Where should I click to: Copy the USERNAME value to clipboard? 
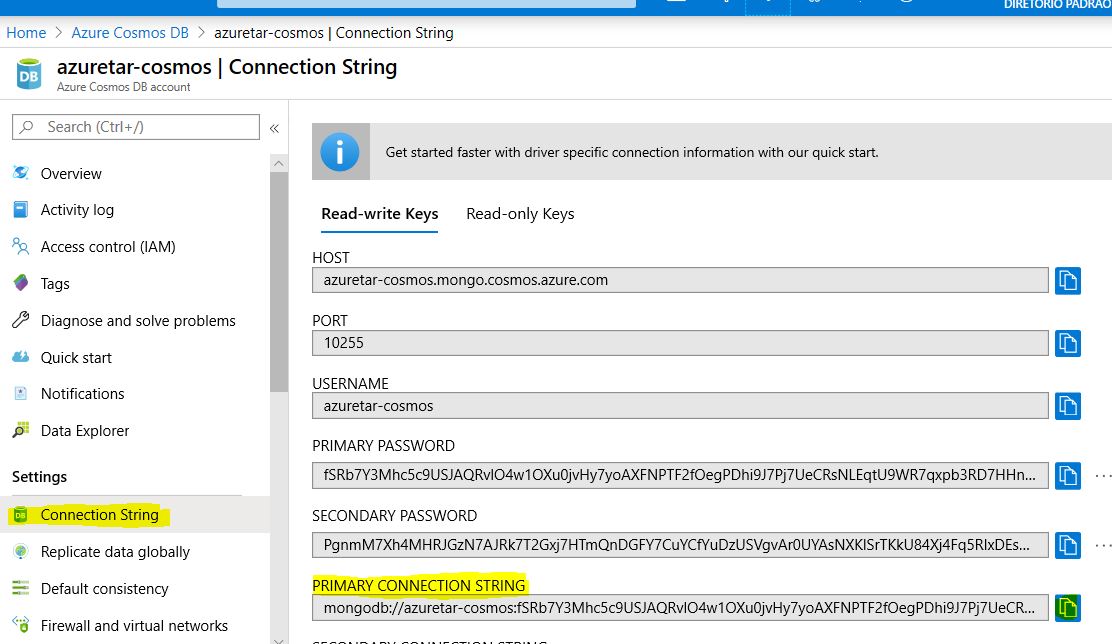point(1067,406)
